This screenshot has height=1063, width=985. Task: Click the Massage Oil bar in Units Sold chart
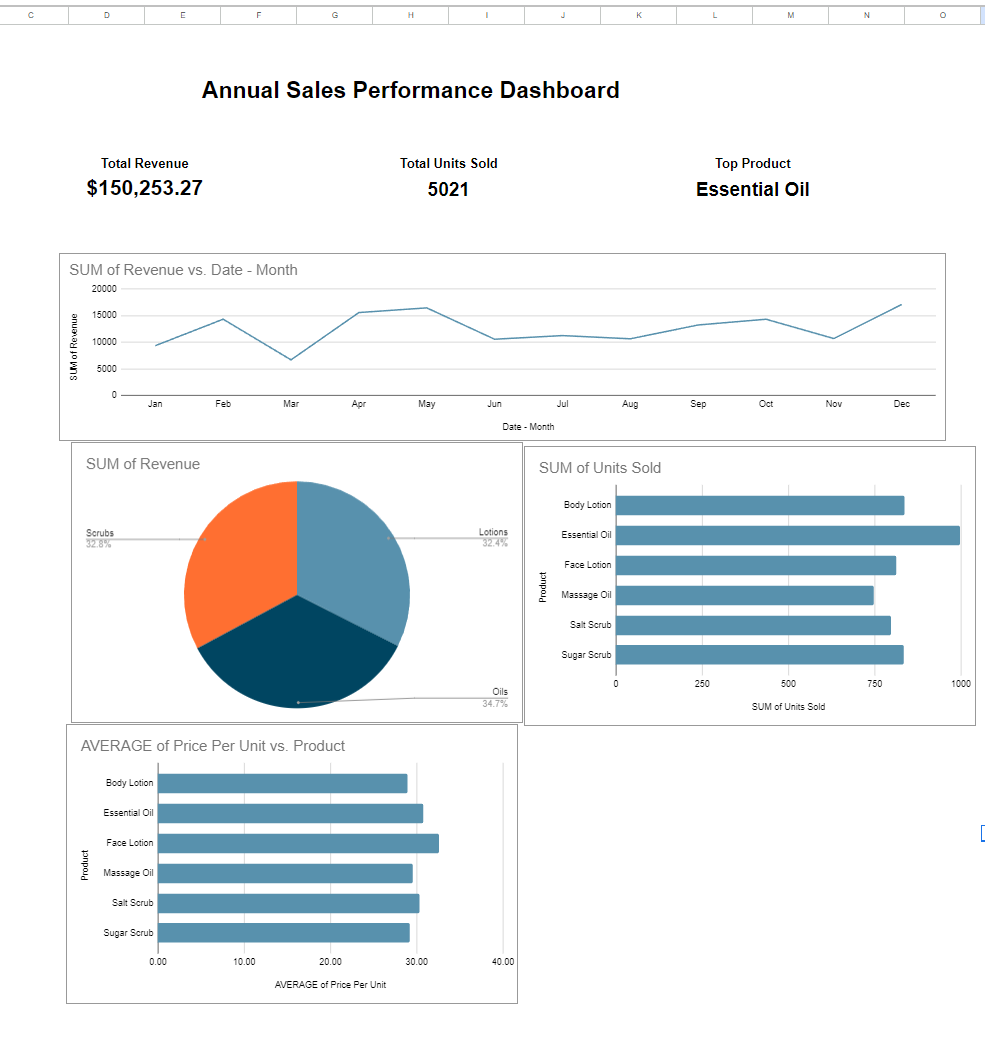coord(744,595)
